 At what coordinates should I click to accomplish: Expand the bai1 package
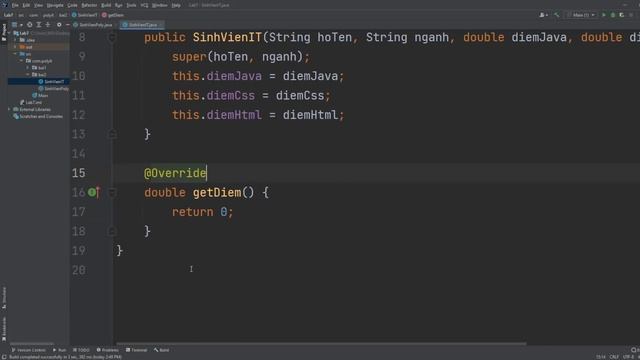tap(28, 68)
